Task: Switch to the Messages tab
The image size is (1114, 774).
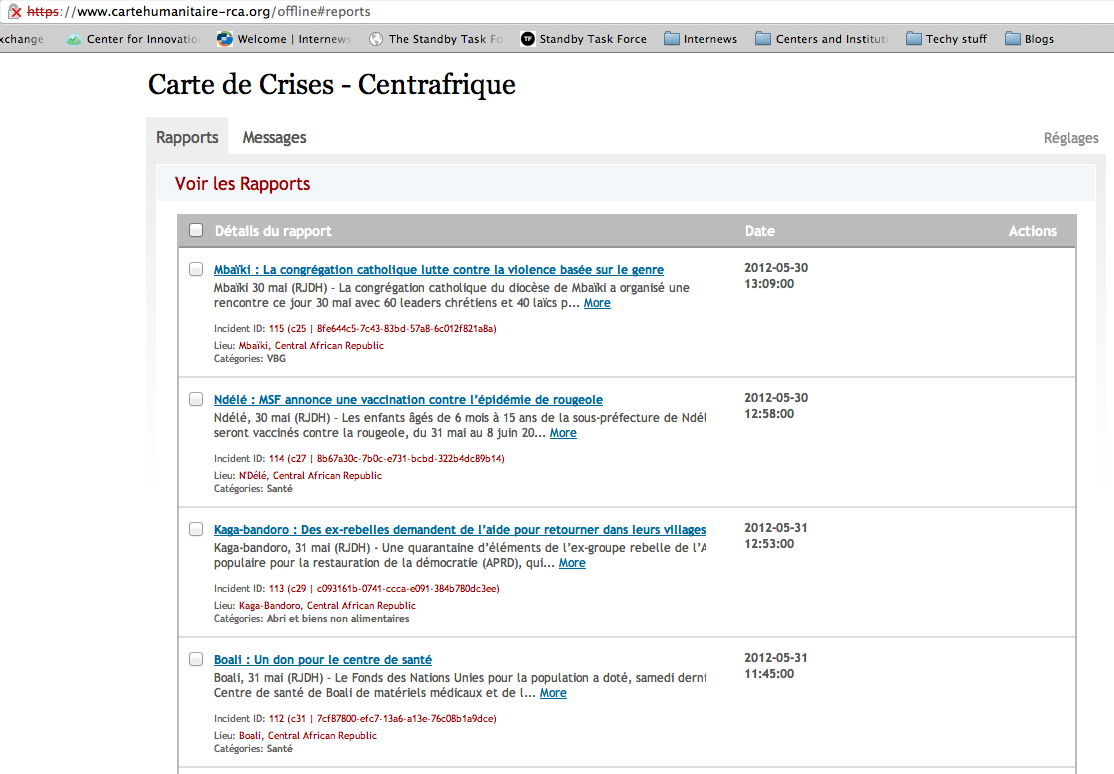Action: [274, 138]
